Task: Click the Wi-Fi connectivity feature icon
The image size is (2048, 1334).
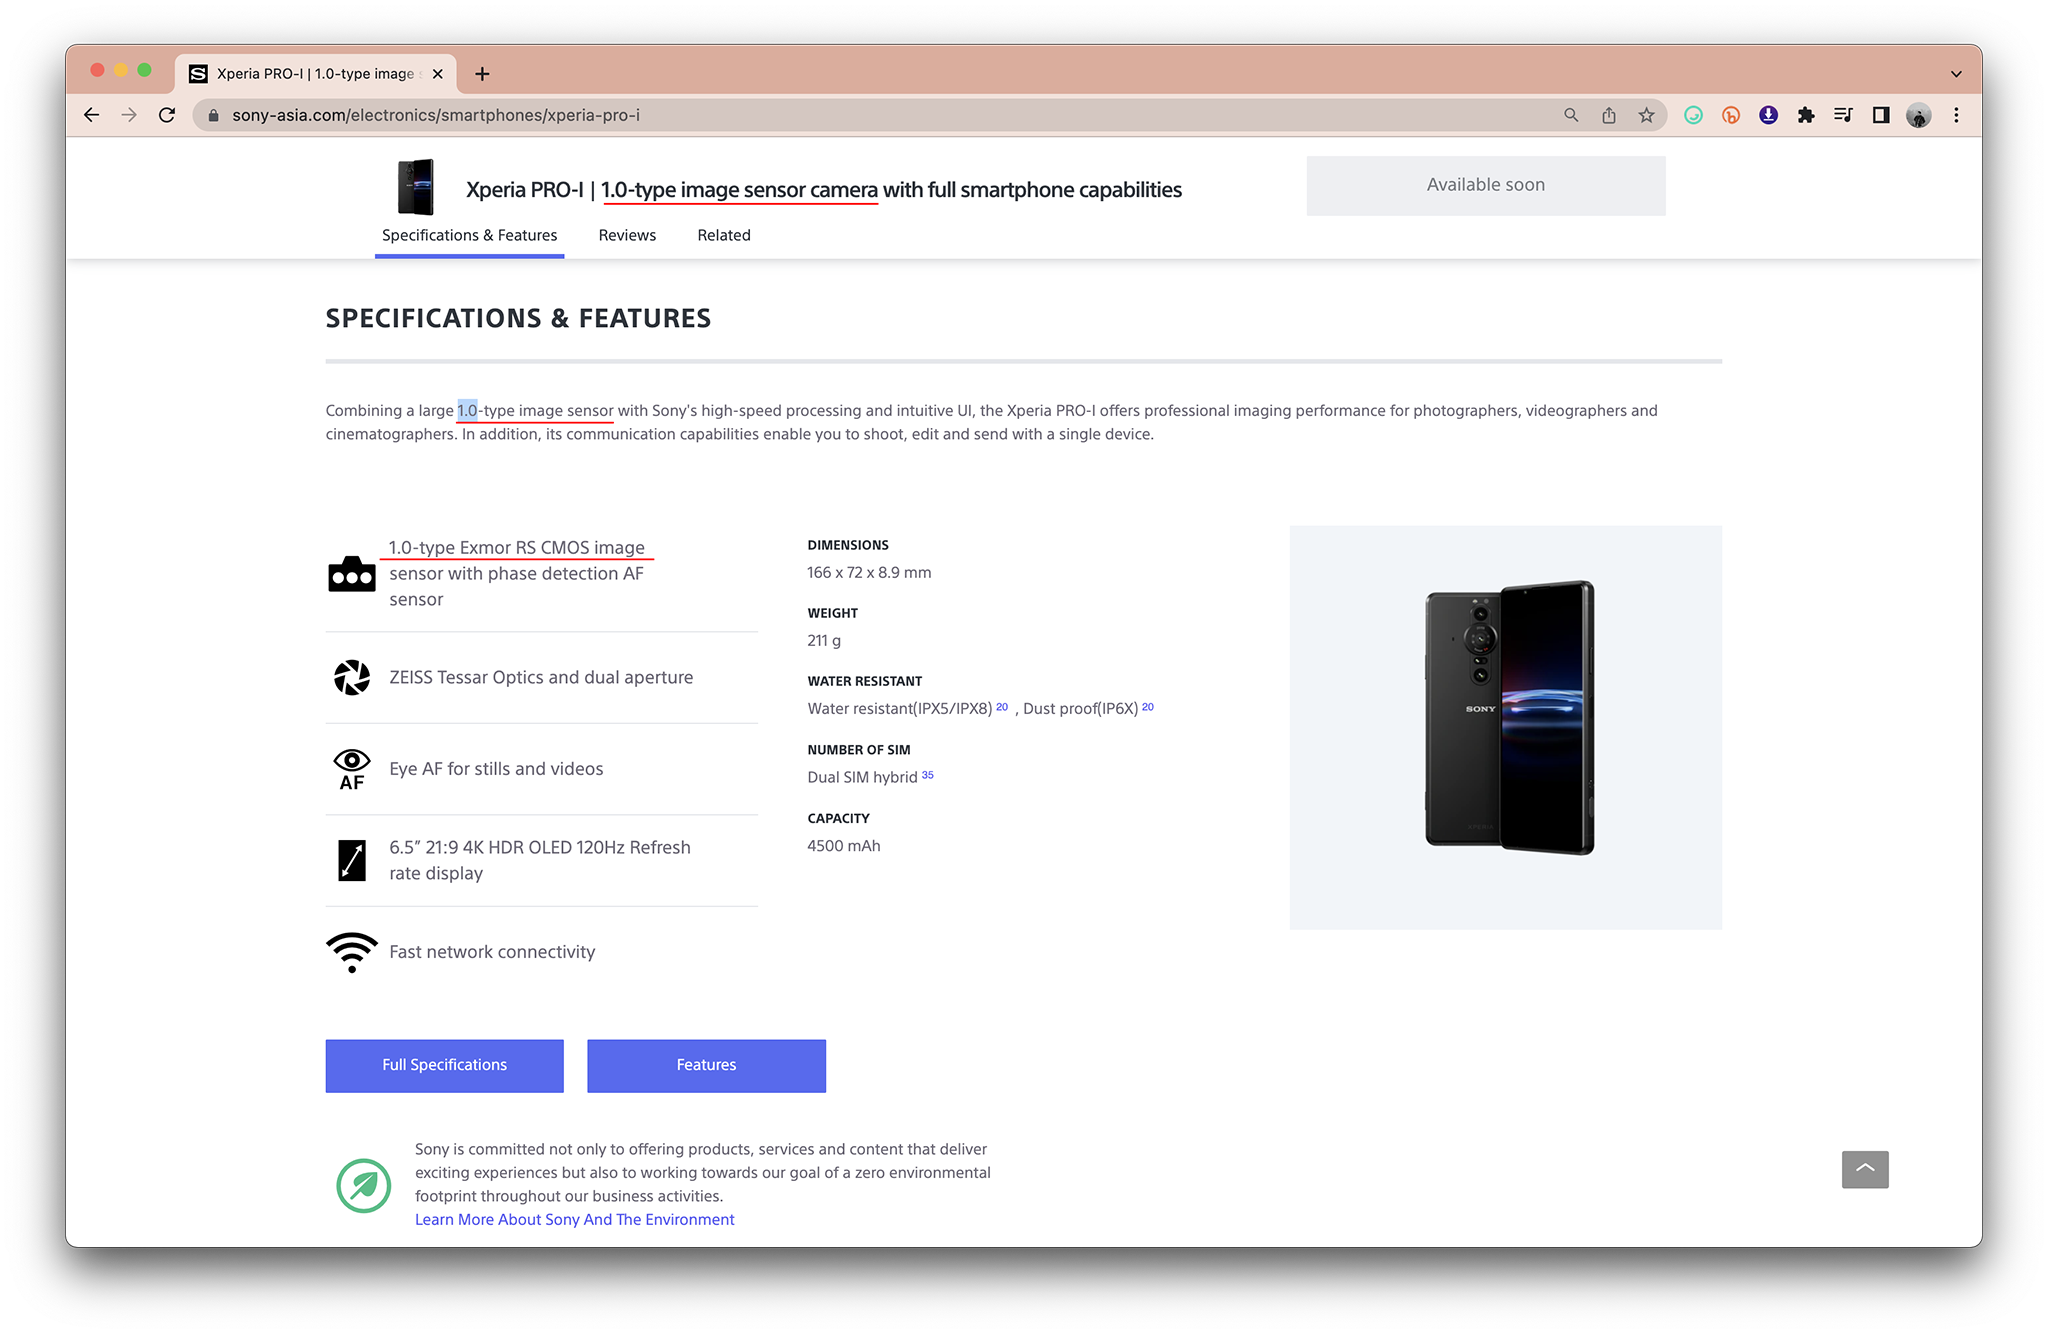Action: 352,952
